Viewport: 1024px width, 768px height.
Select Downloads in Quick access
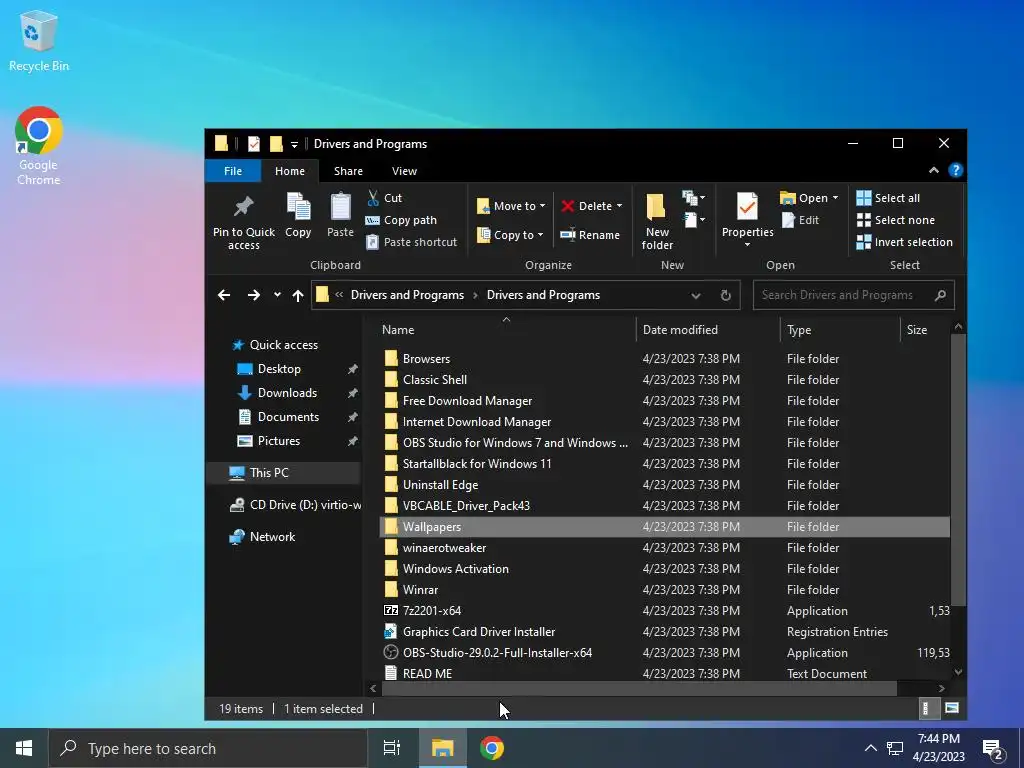coord(287,392)
